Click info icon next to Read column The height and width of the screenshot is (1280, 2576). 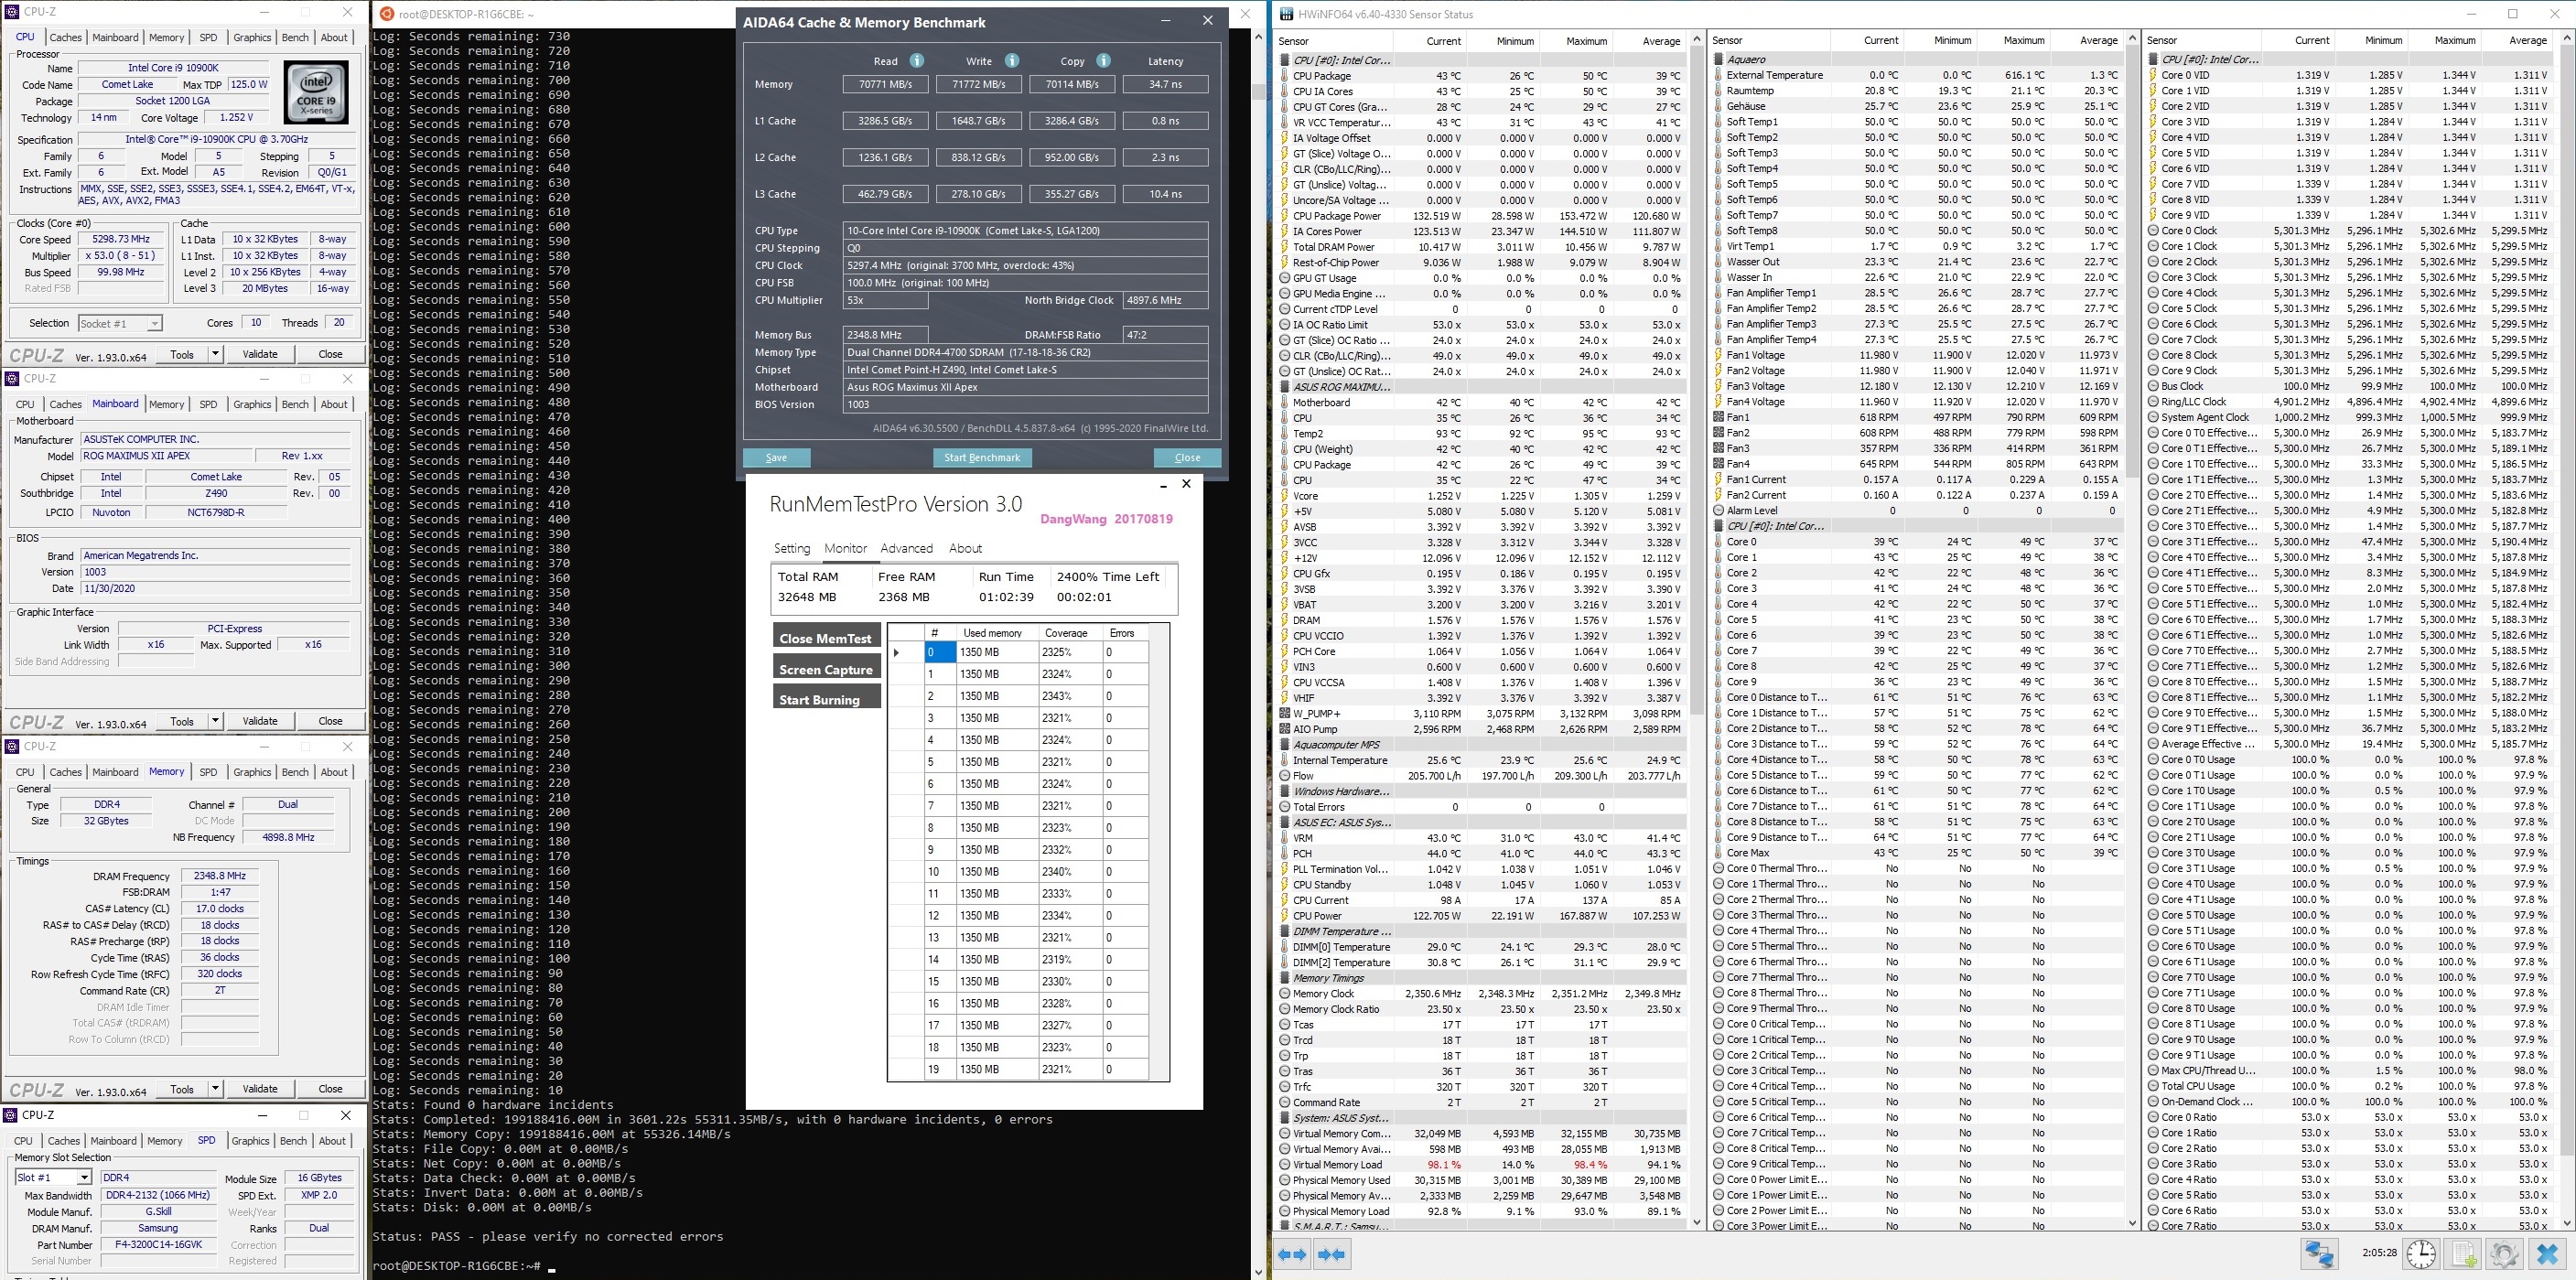[916, 61]
